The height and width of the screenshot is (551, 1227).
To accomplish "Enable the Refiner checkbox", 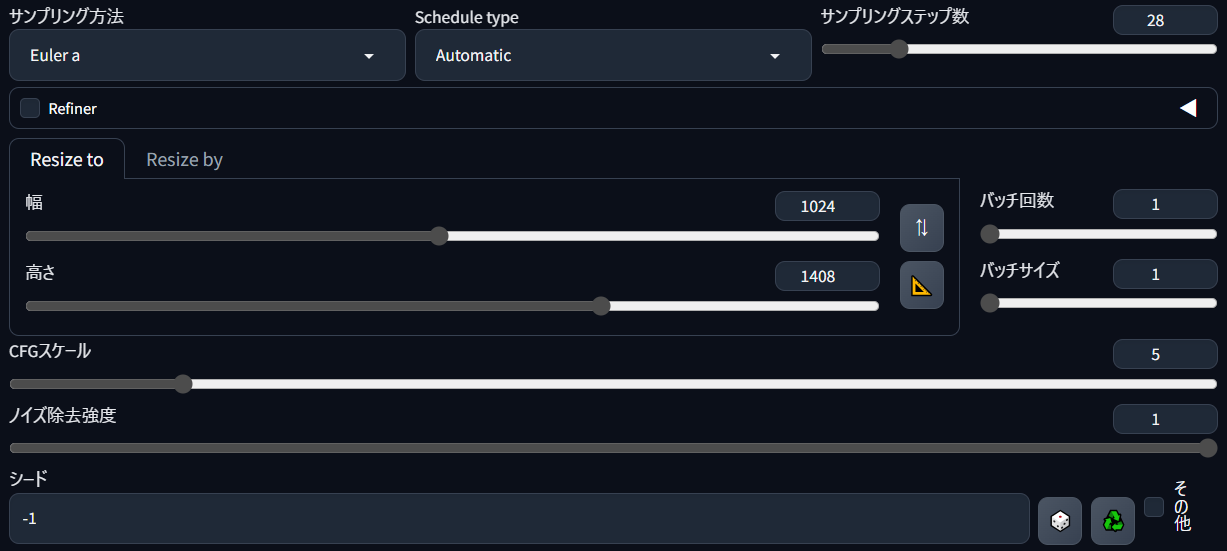I will tap(30, 108).
